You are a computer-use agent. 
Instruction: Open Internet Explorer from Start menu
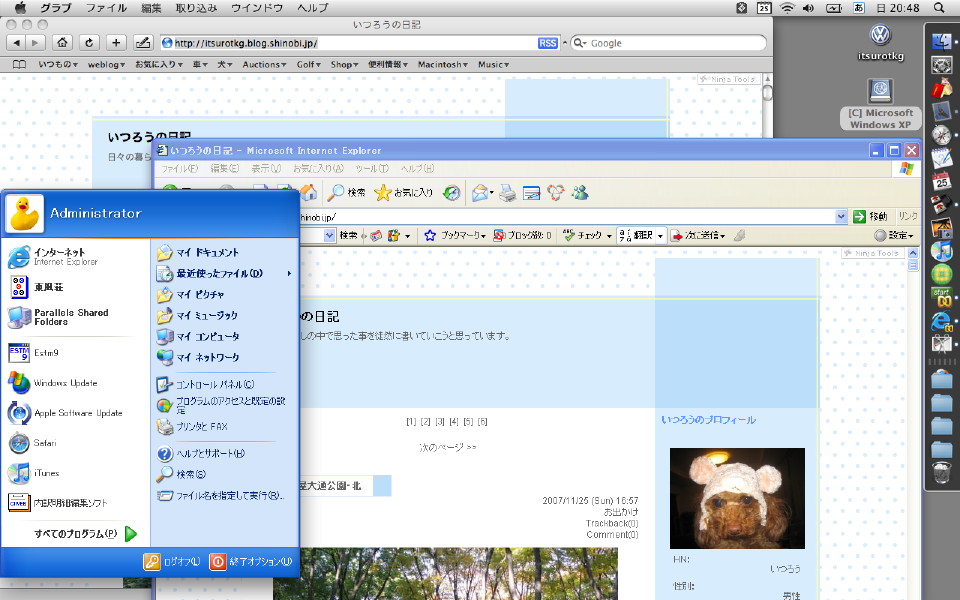click(75, 257)
